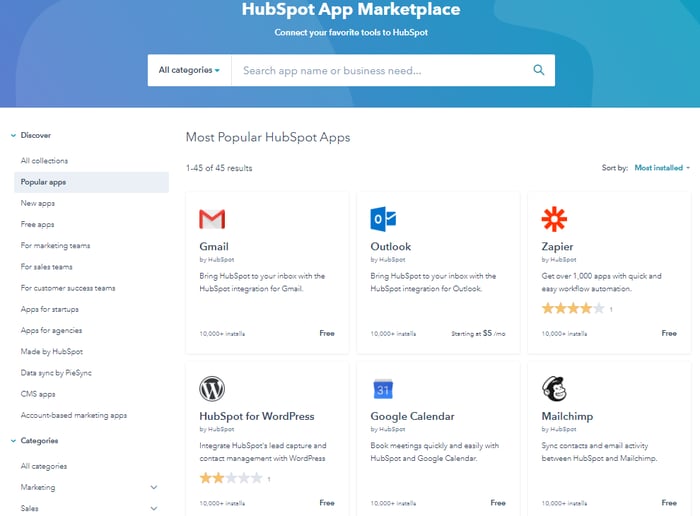This screenshot has height=516, width=700.
Task: Expand the Marketing category chevron
Action: pyautogui.click(x=153, y=488)
